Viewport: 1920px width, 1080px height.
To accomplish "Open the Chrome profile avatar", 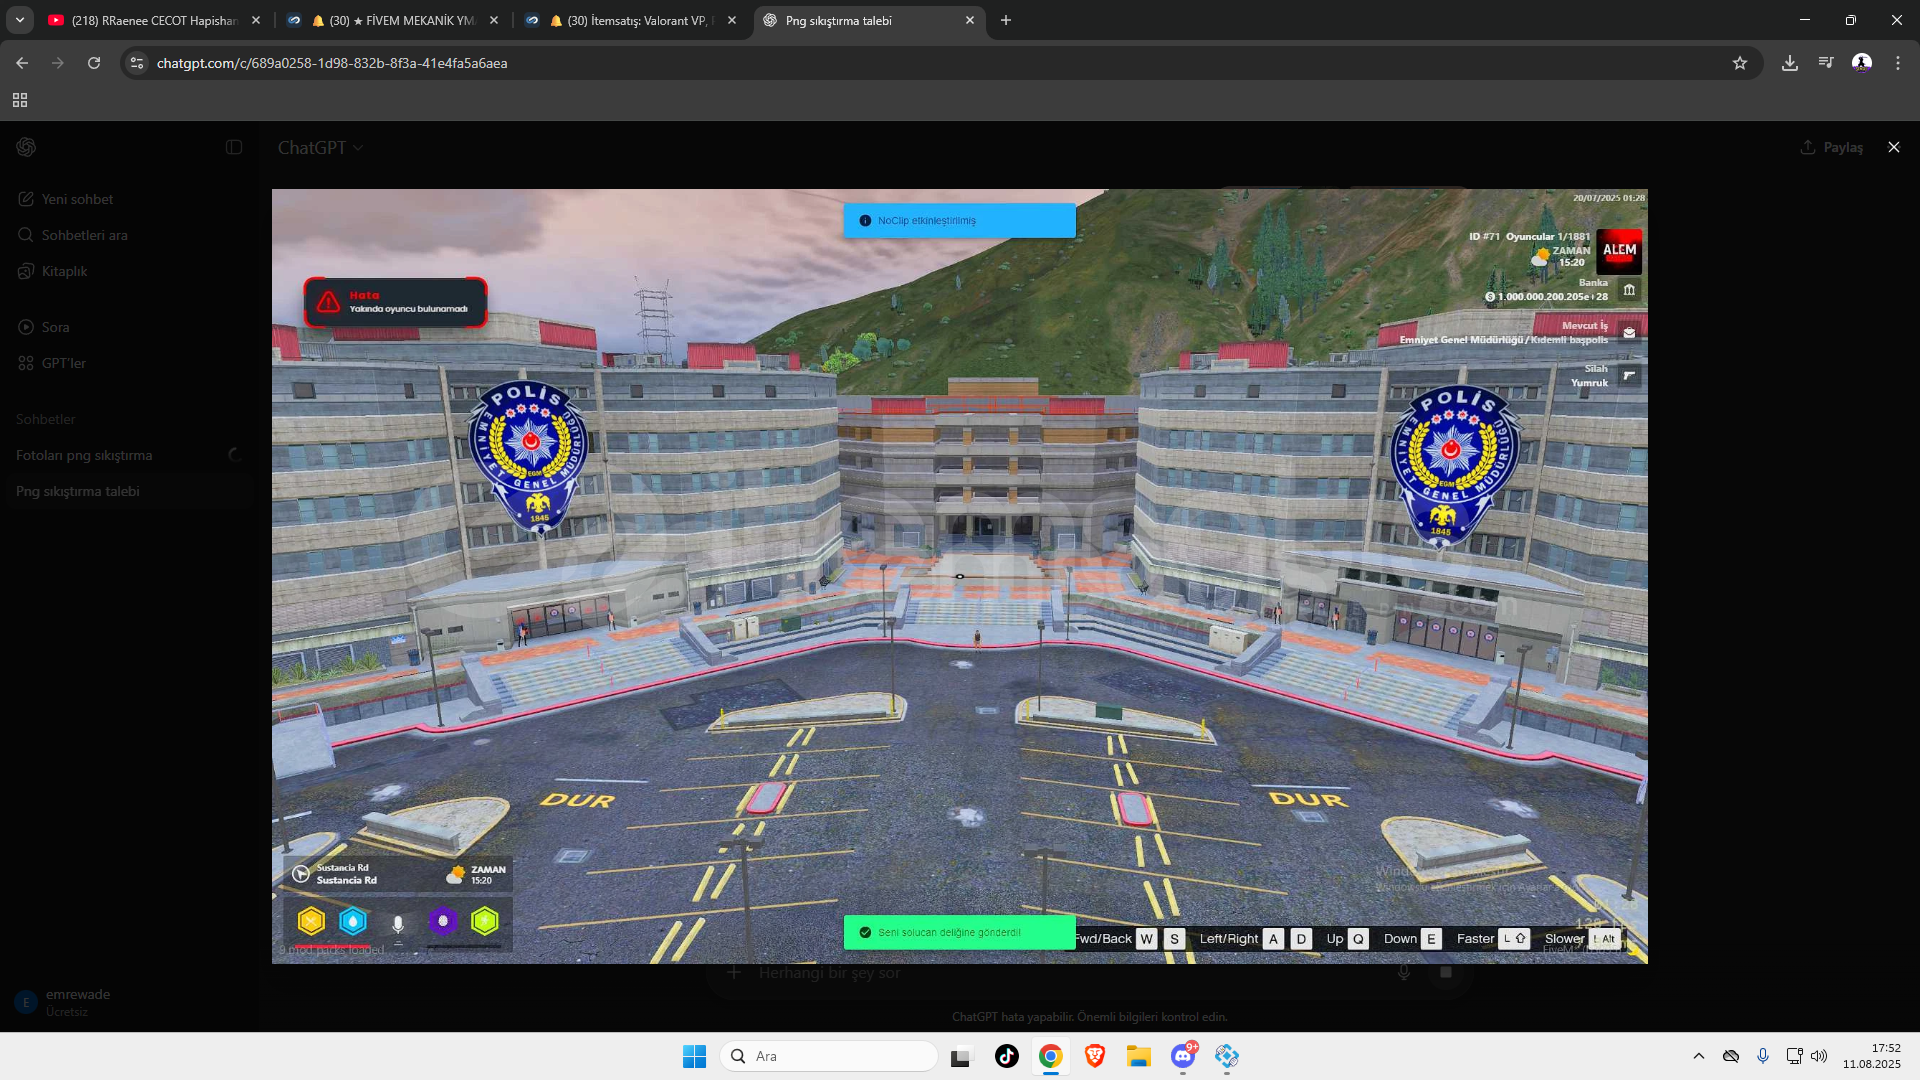I will pyautogui.click(x=1862, y=63).
